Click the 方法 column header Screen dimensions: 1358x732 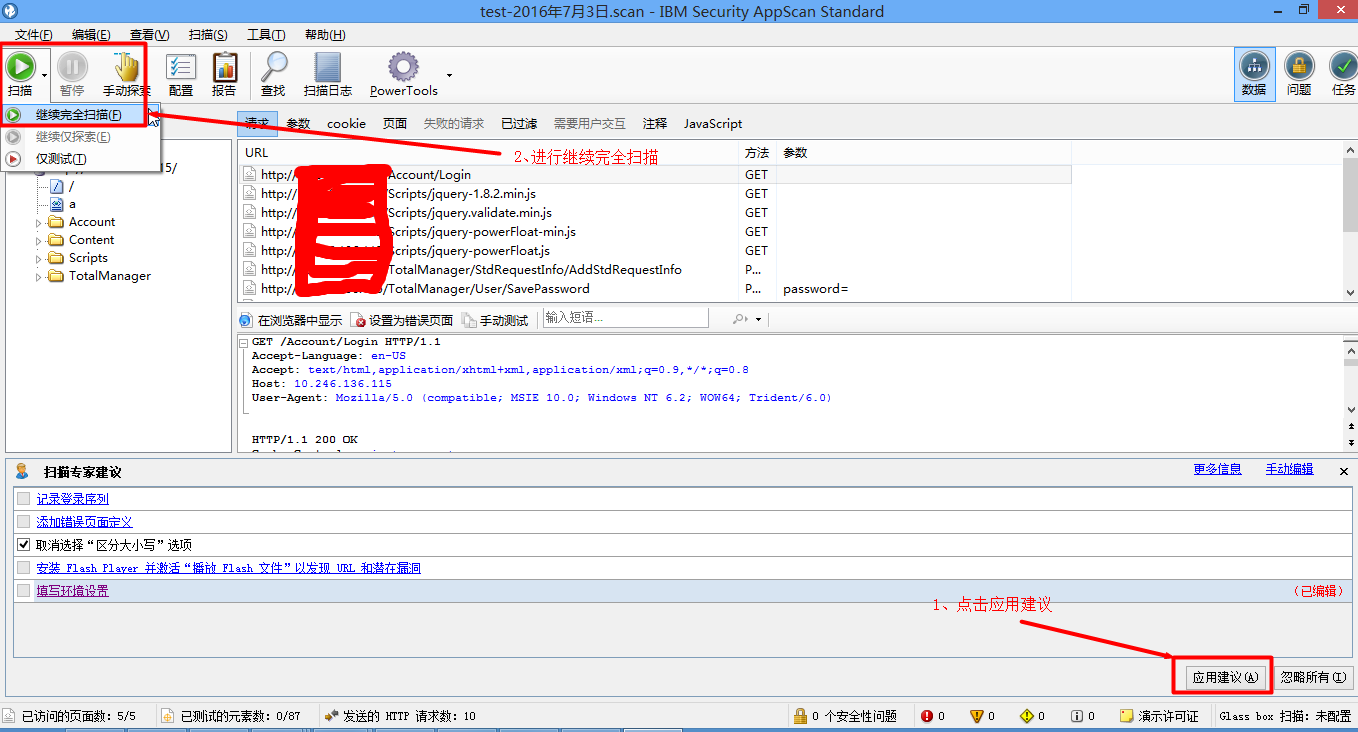(757, 153)
